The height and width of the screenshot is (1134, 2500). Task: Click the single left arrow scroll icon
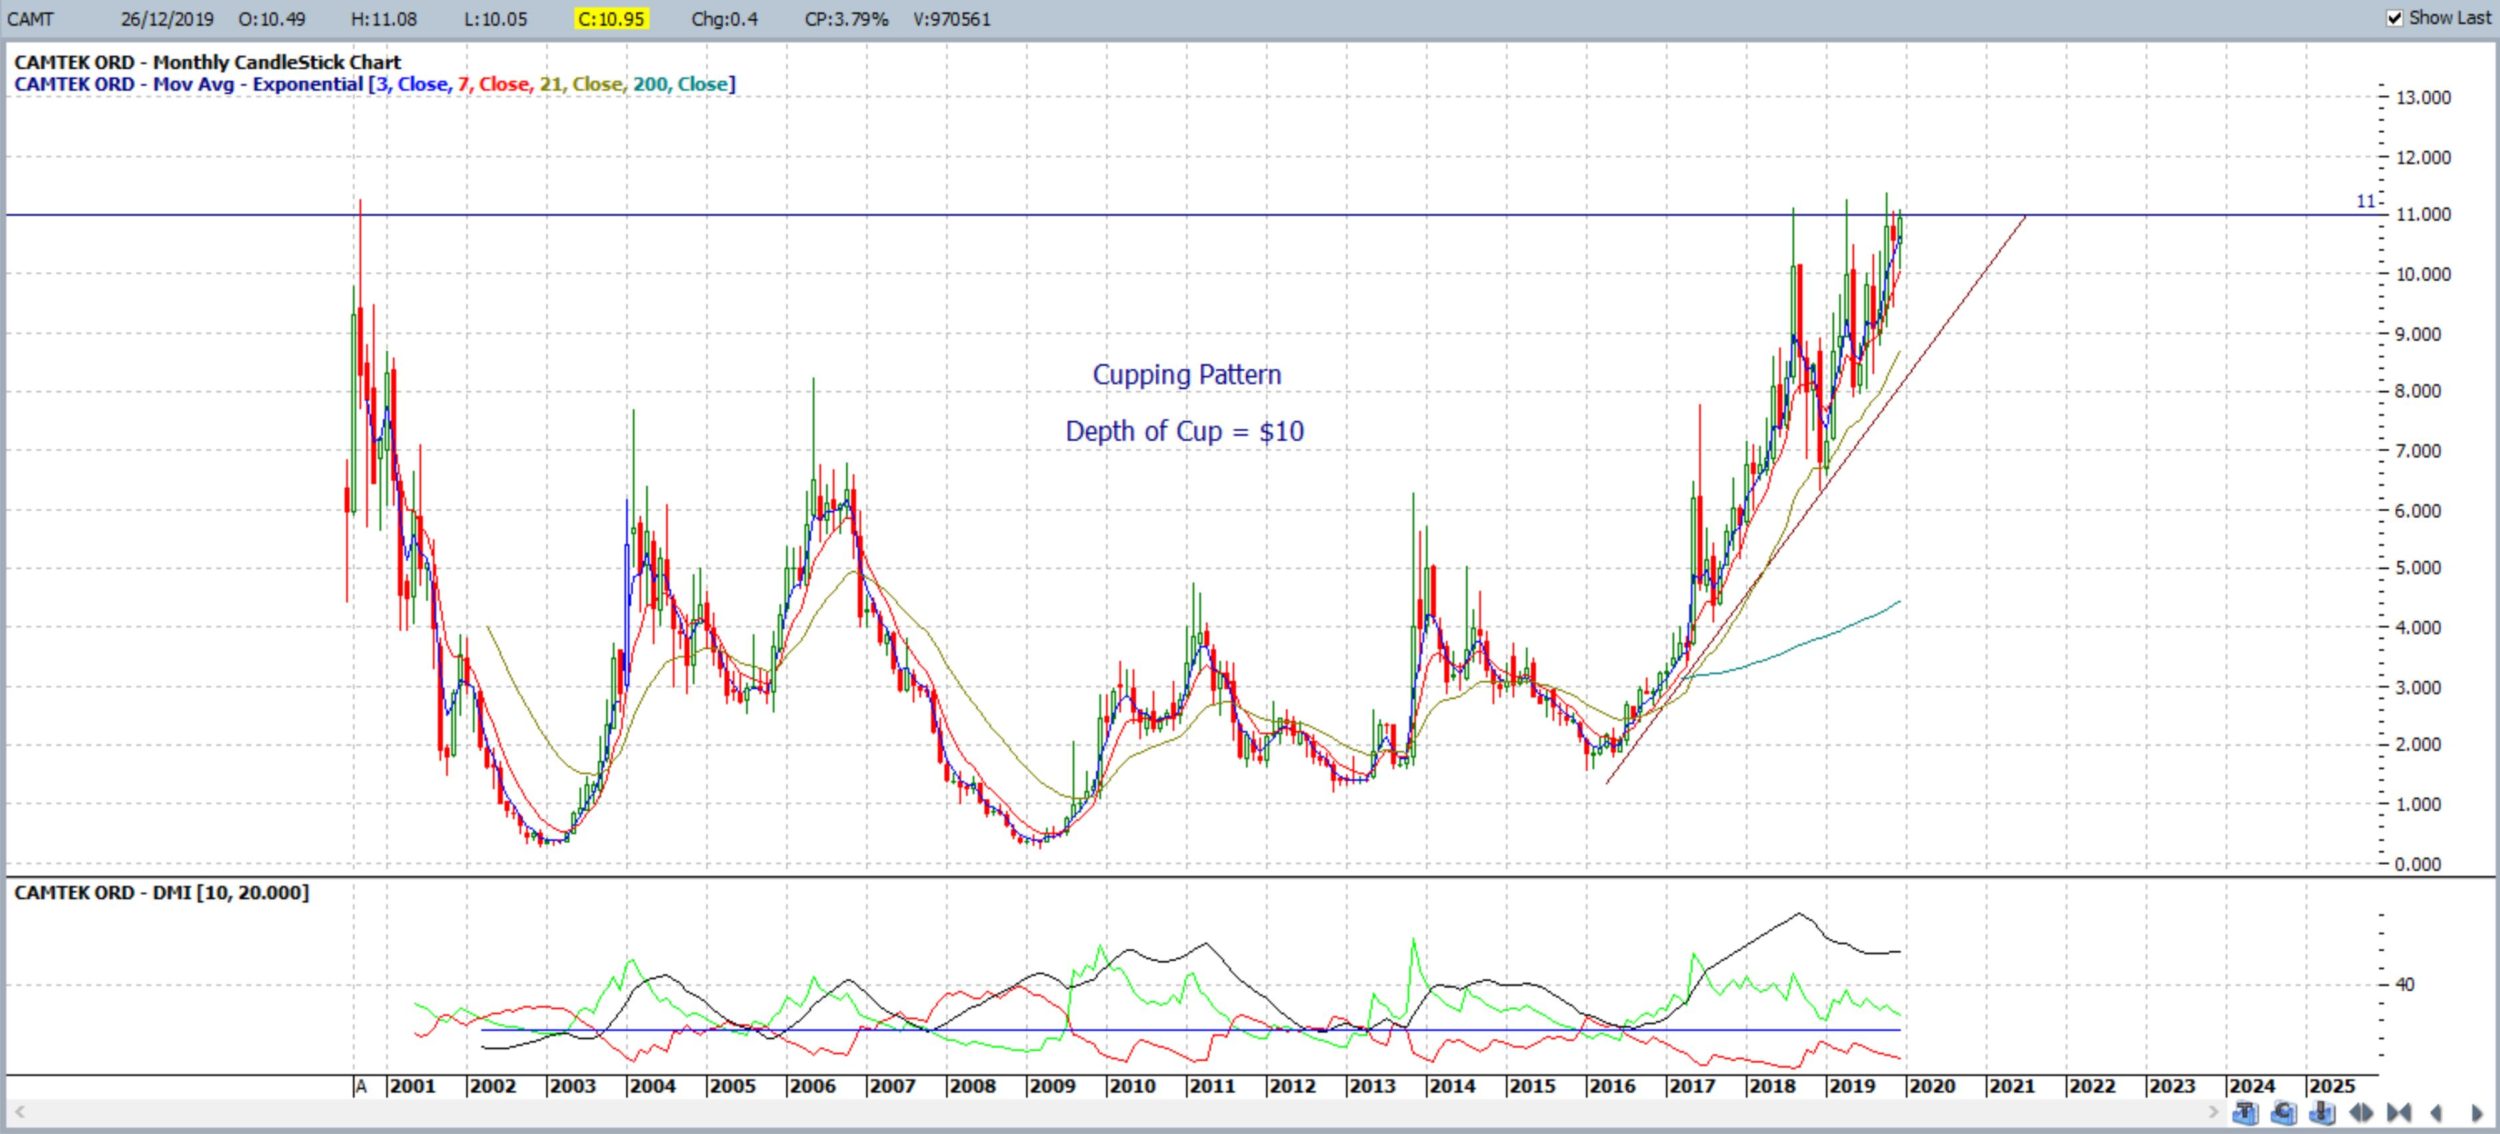(x=2436, y=1112)
